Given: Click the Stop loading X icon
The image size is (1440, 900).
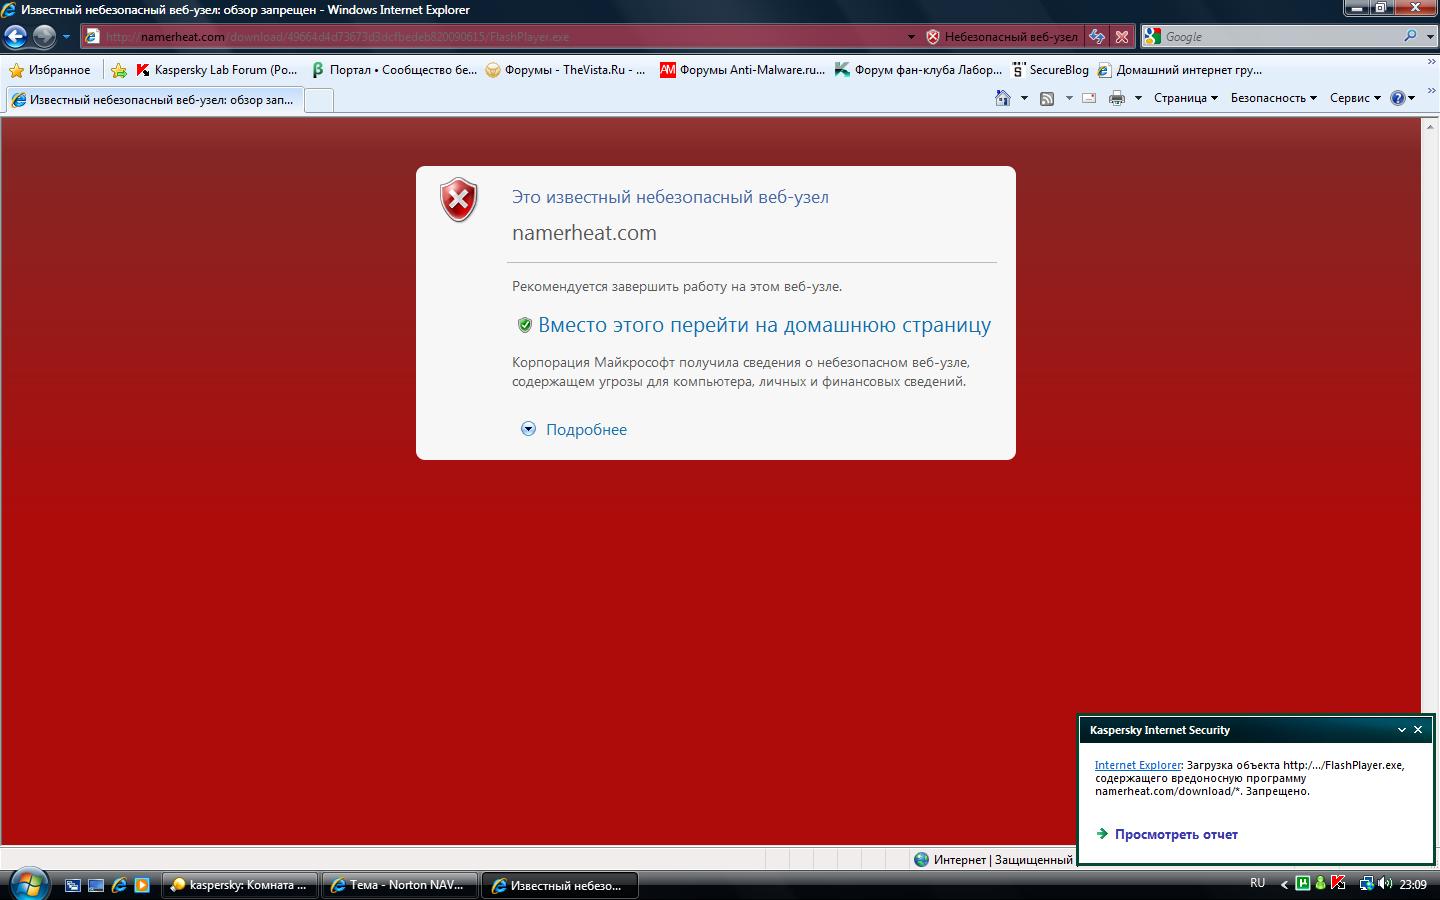Looking at the screenshot, I should pos(1122,37).
